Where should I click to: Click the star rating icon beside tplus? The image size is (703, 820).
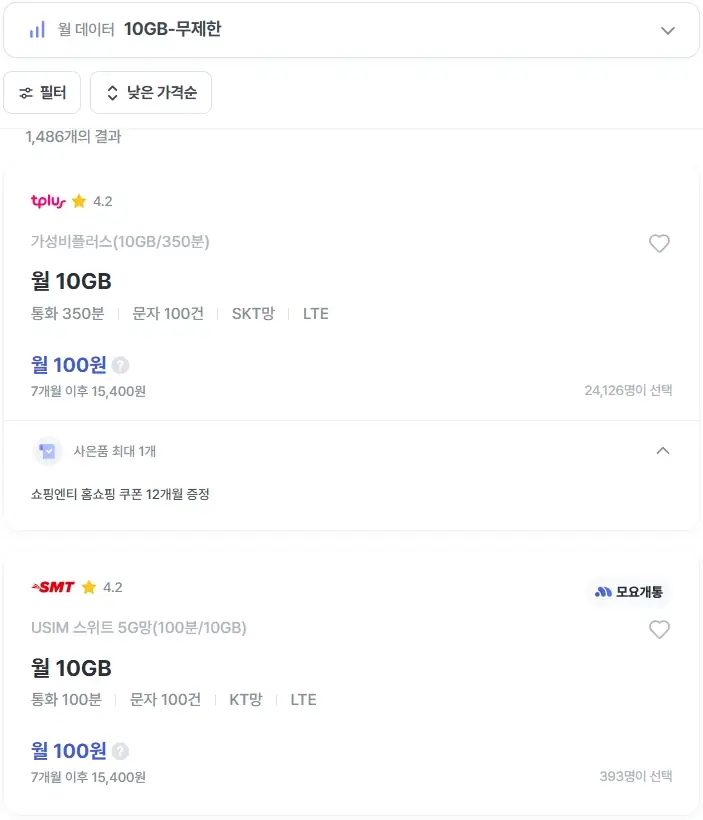coord(79,201)
